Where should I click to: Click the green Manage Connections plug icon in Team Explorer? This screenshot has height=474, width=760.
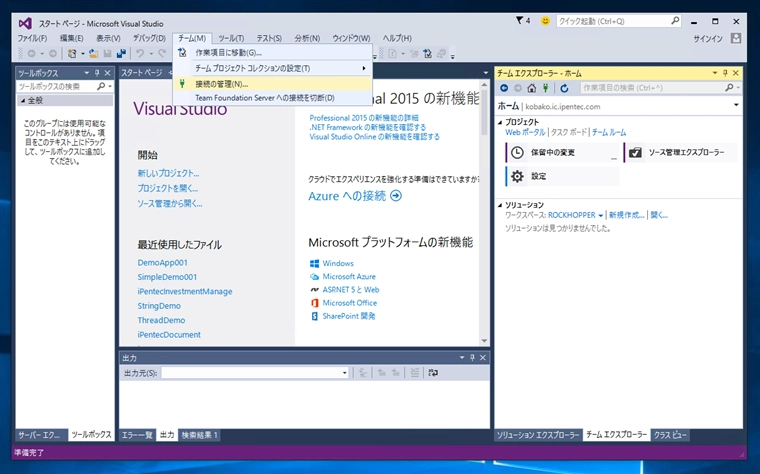click(546, 88)
